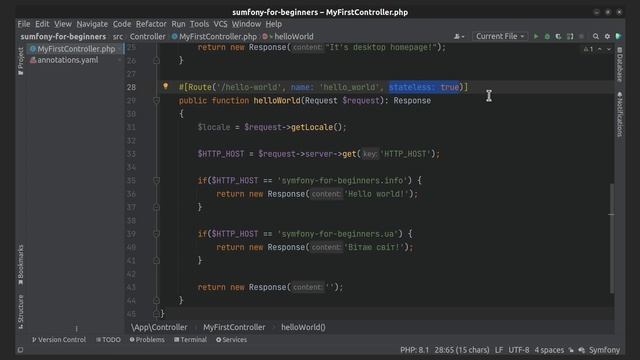The height and width of the screenshot is (360, 640).
Task: Click fold end marker on line 41
Action: 156,260
